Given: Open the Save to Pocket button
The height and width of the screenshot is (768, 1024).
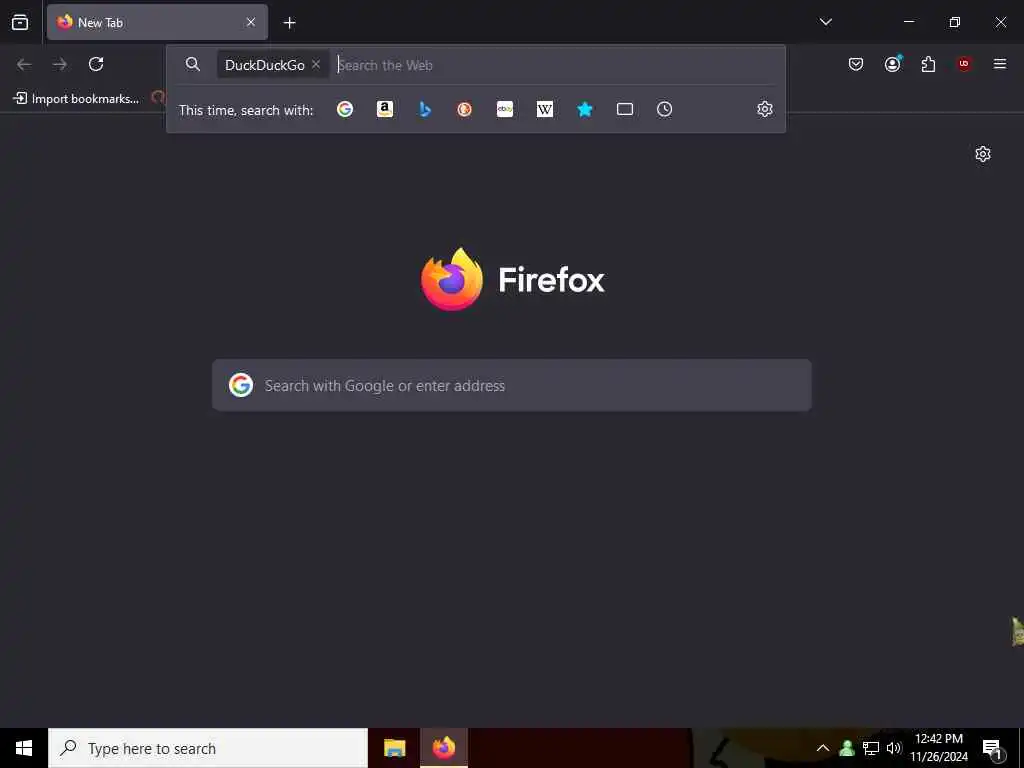Looking at the screenshot, I should click(856, 64).
